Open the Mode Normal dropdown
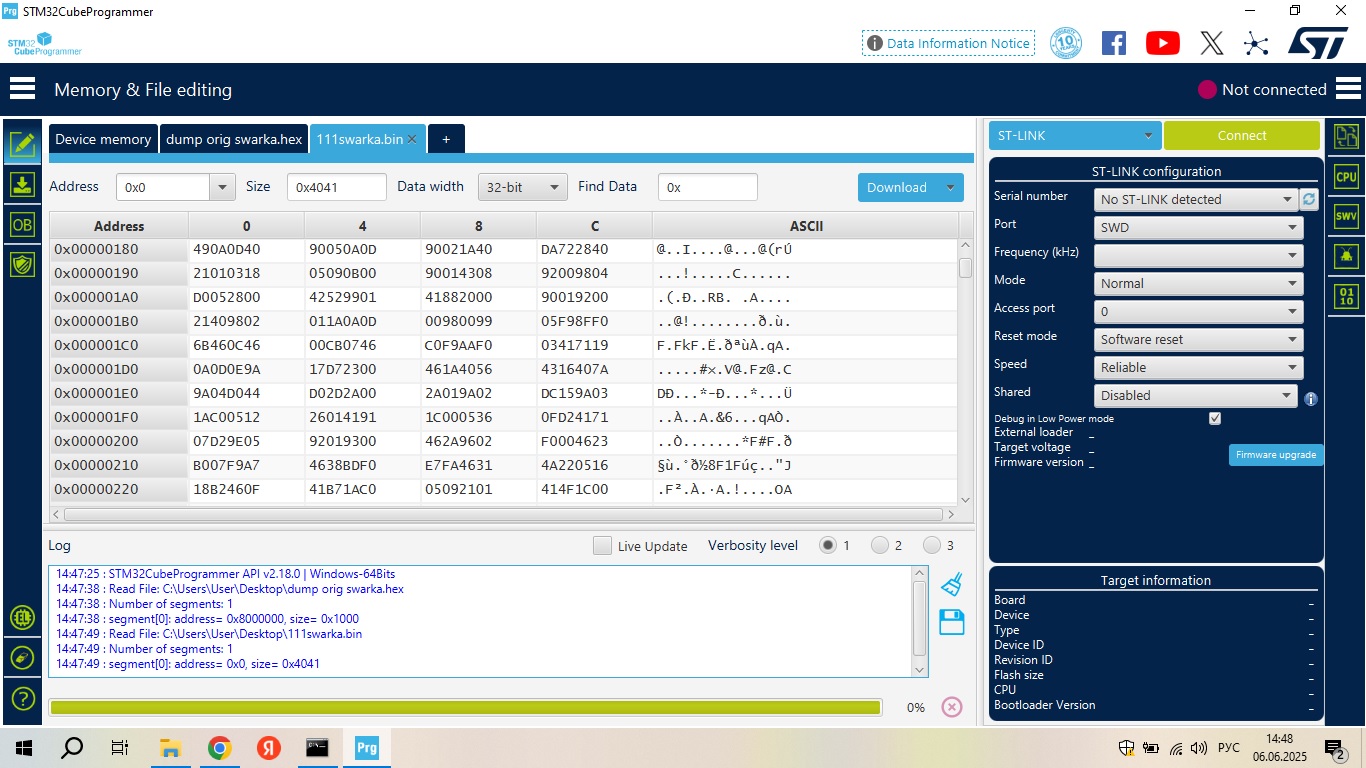The width and height of the screenshot is (1366, 768). [x=1199, y=283]
